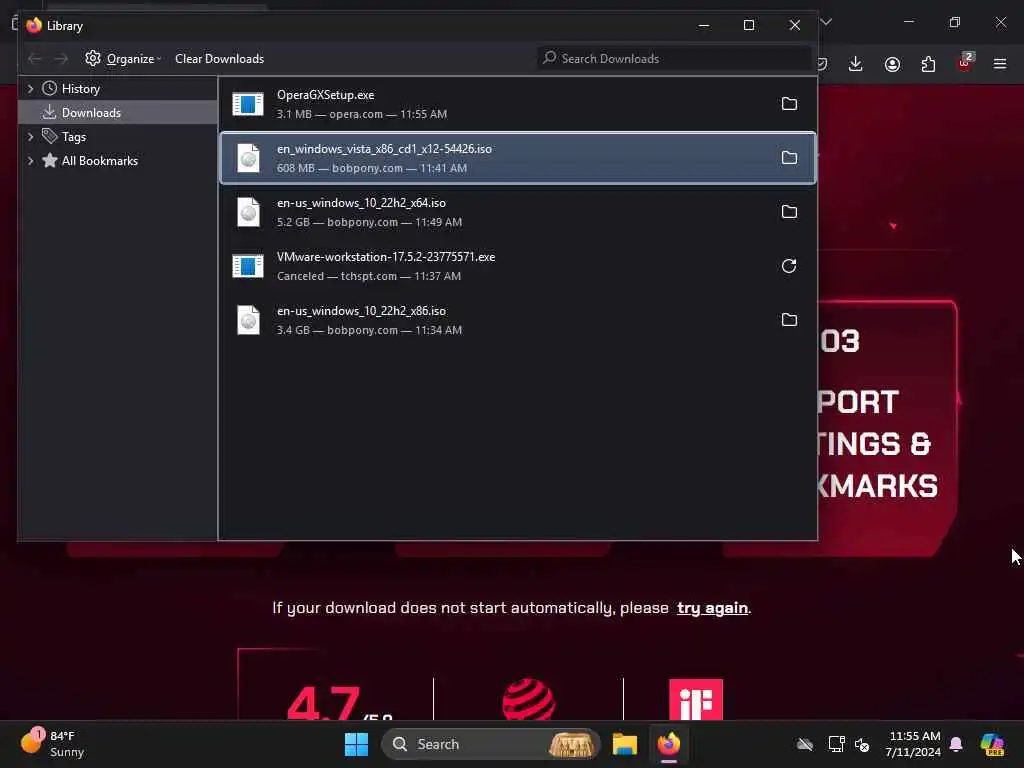Viewport: 1024px width, 768px height.
Task: Open Firefox hamburger application menu
Action: [1000, 64]
